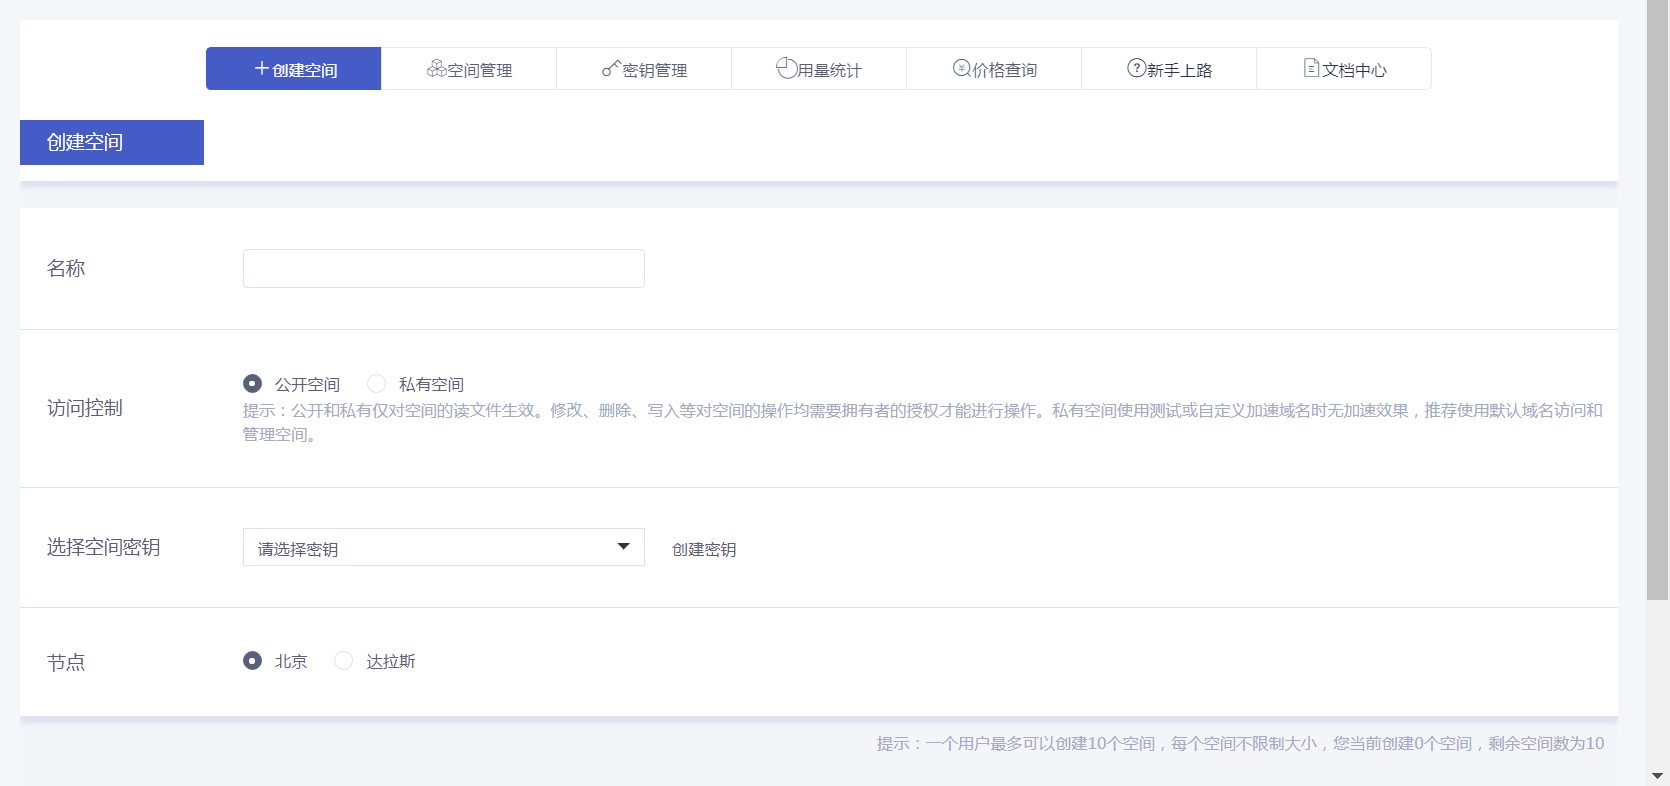The width and height of the screenshot is (1670, 786).
Task: Click the cubes icon beside 空间管理
Action: point(436,68)
